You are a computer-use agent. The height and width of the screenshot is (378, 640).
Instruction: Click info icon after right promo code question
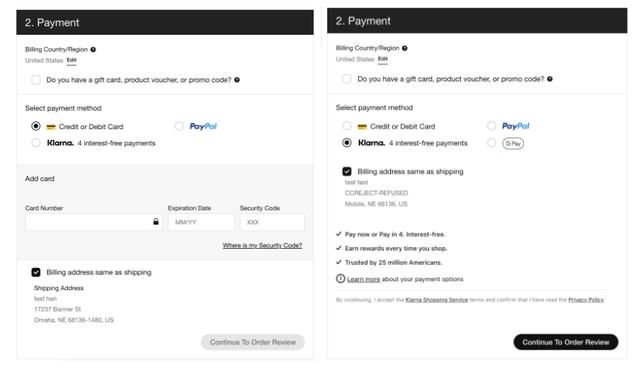(550, 79)
